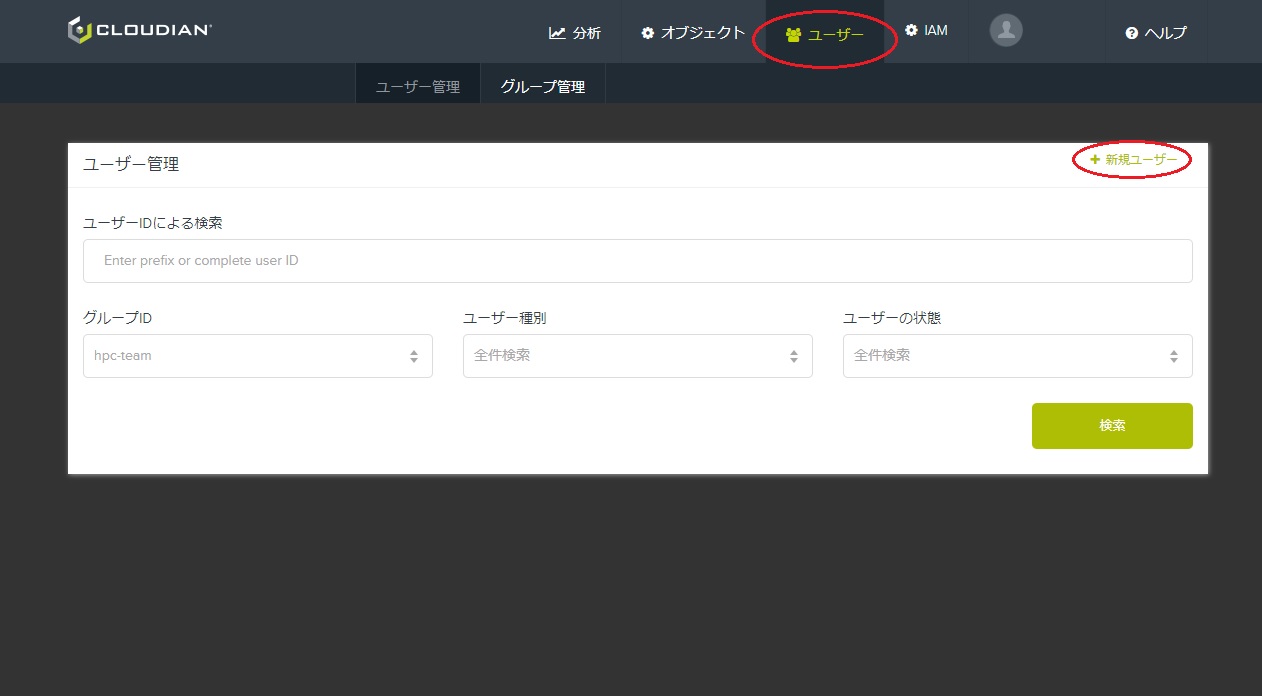The image size is (1262, 696).
Task: Open the user profile avatar
Action: click(x=1005, y=31)
